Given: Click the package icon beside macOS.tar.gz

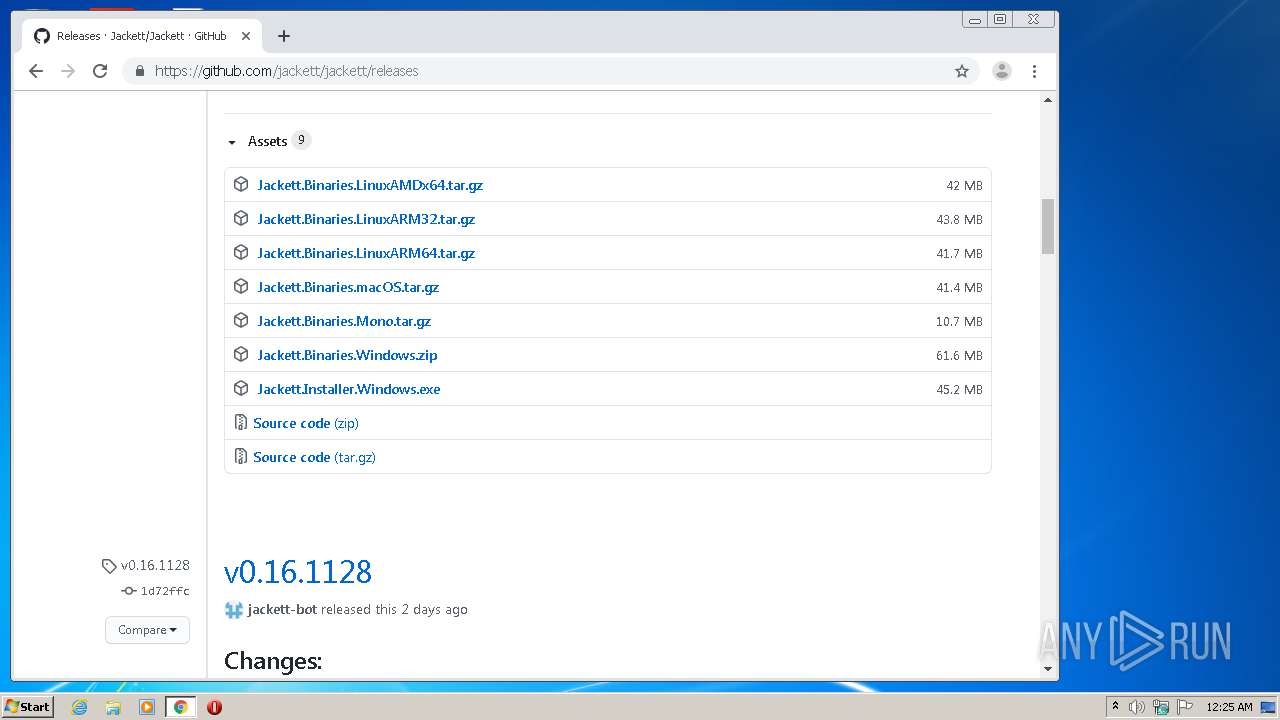Looking at the screenshot, I should (x=241, y=287).
